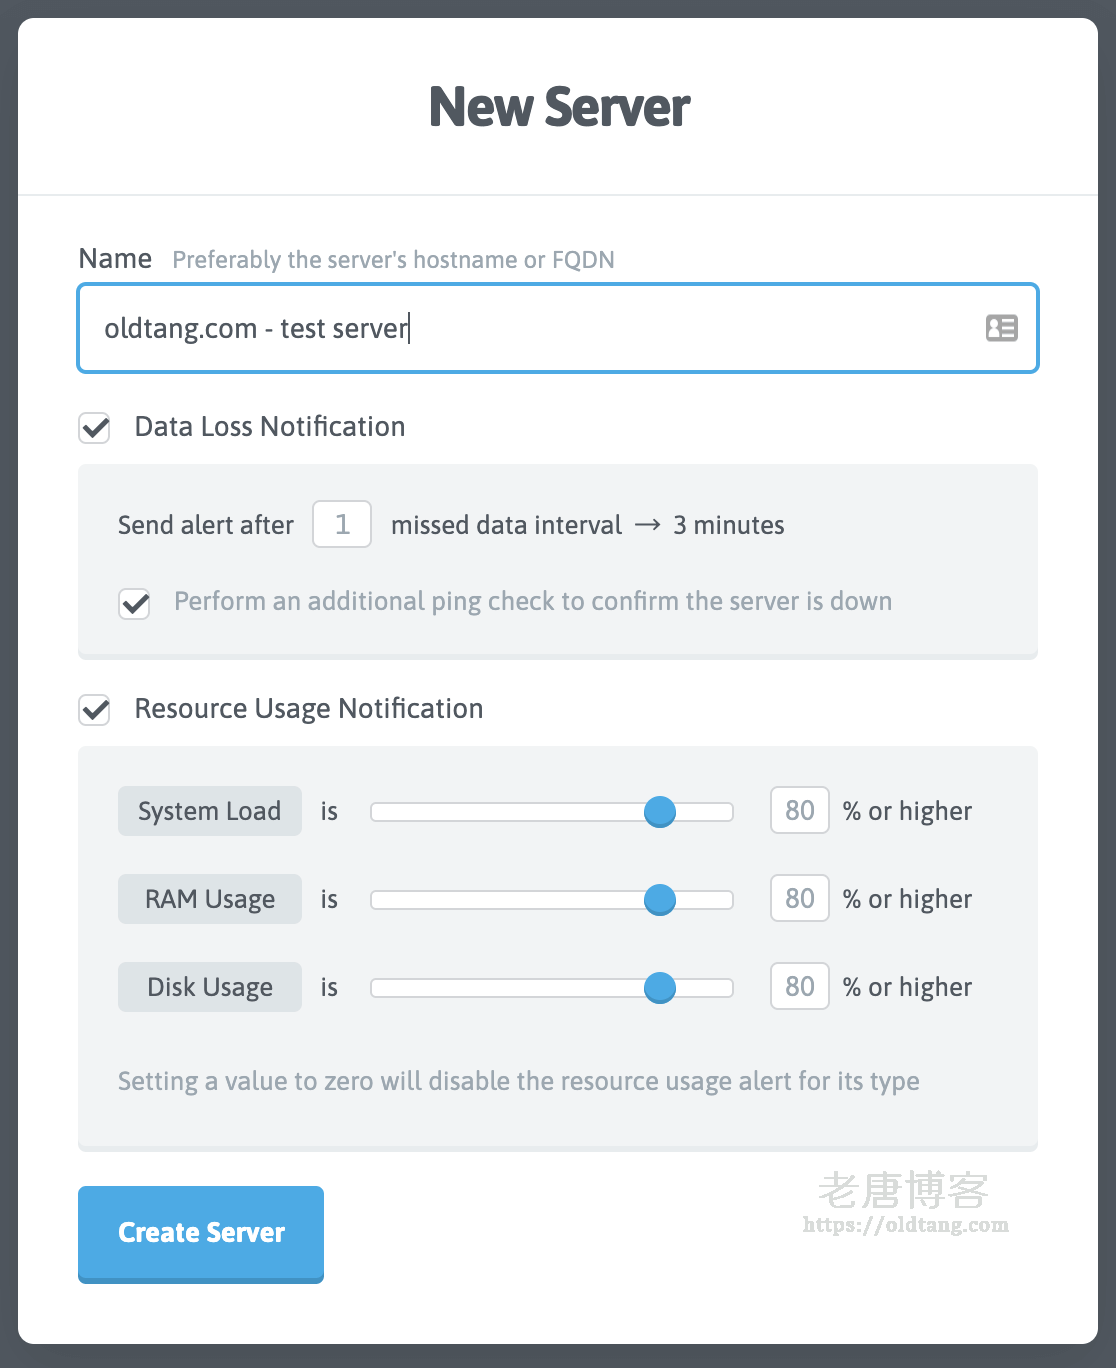This screenshot has height=1368, width=1116.
Task: Click the System Load label button
Action: [210, 811]
